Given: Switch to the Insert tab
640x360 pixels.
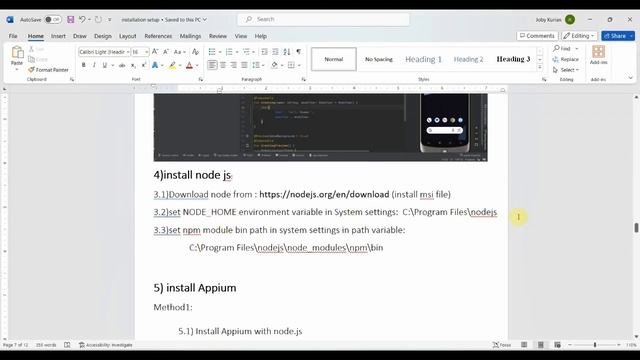Looking at the screenshot, I should pos(58,36).
